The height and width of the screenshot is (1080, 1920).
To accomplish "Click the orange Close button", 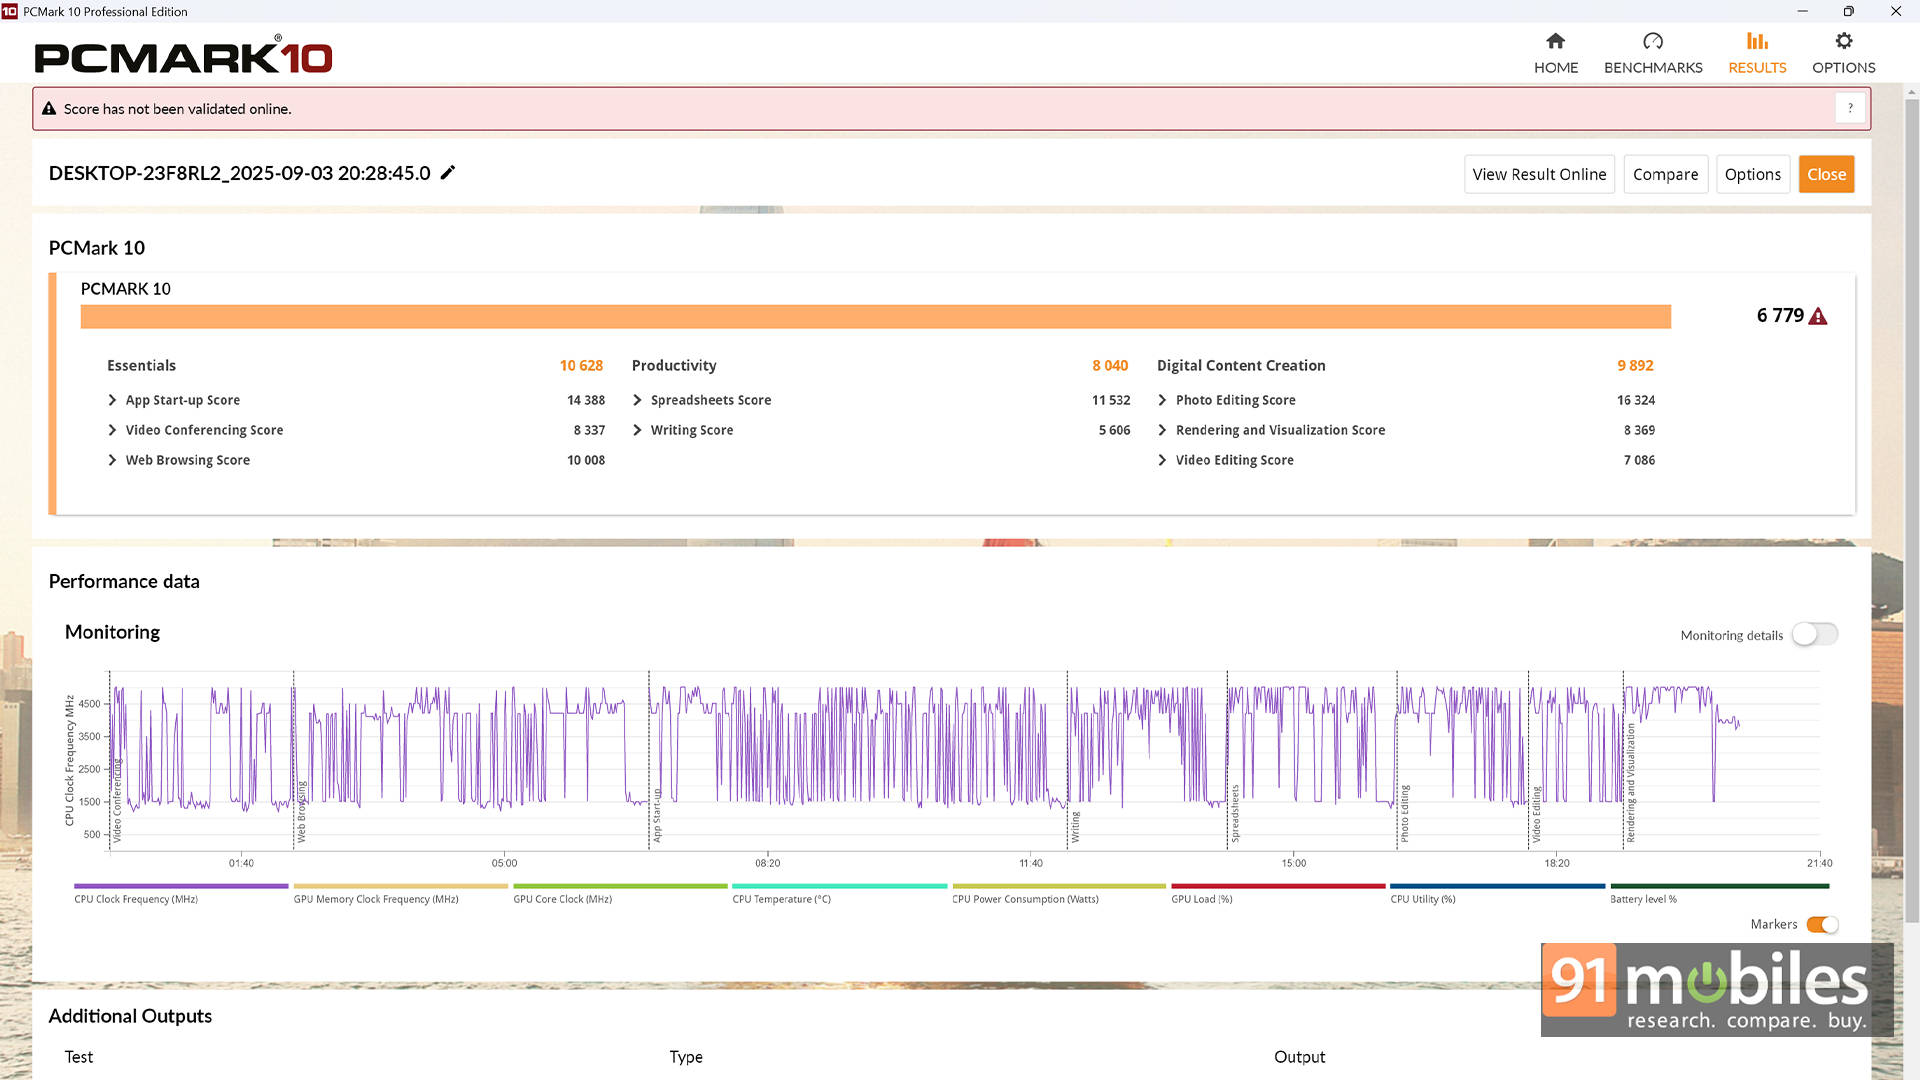I will (x=1826, y=174).
